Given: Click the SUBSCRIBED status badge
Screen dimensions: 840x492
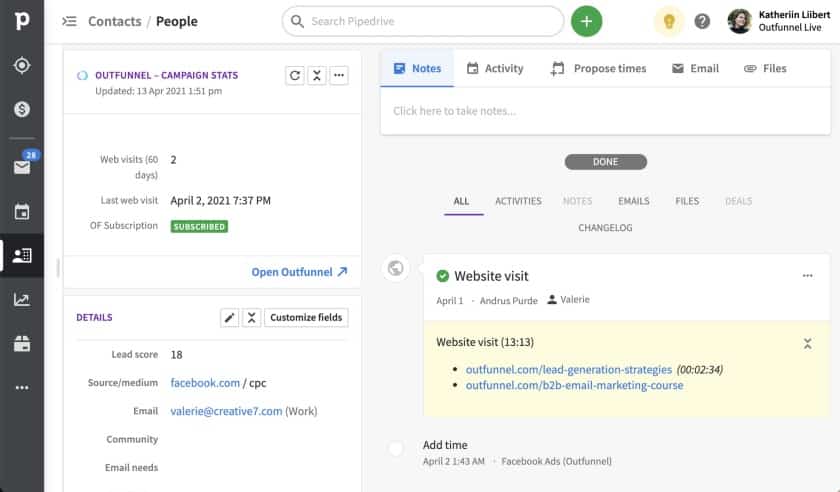Looking at the screenshot, I should 199,227.
